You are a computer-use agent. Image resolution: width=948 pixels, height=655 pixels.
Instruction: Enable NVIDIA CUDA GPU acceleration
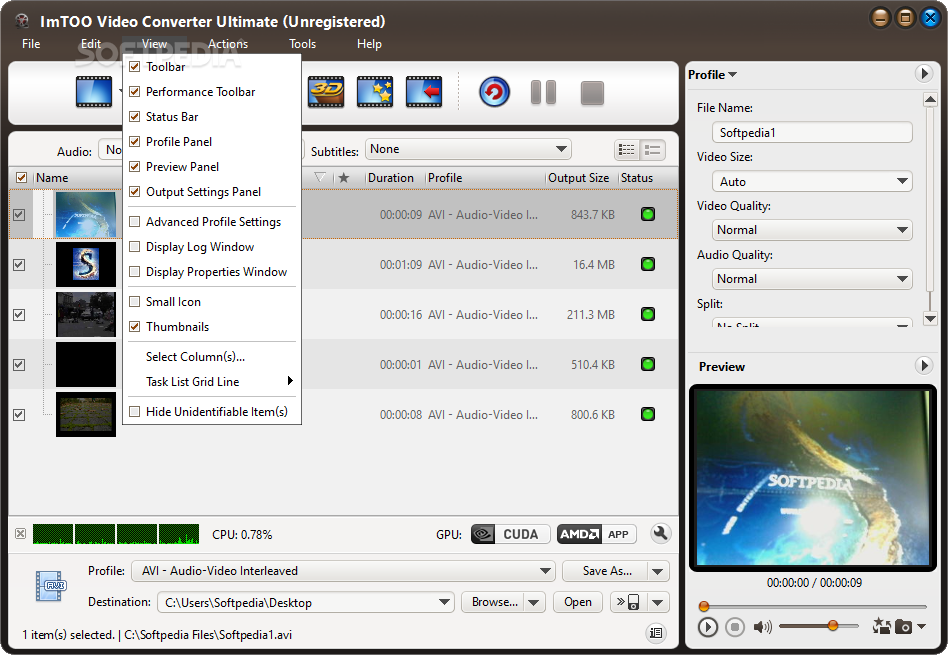(x=510, y=534)
